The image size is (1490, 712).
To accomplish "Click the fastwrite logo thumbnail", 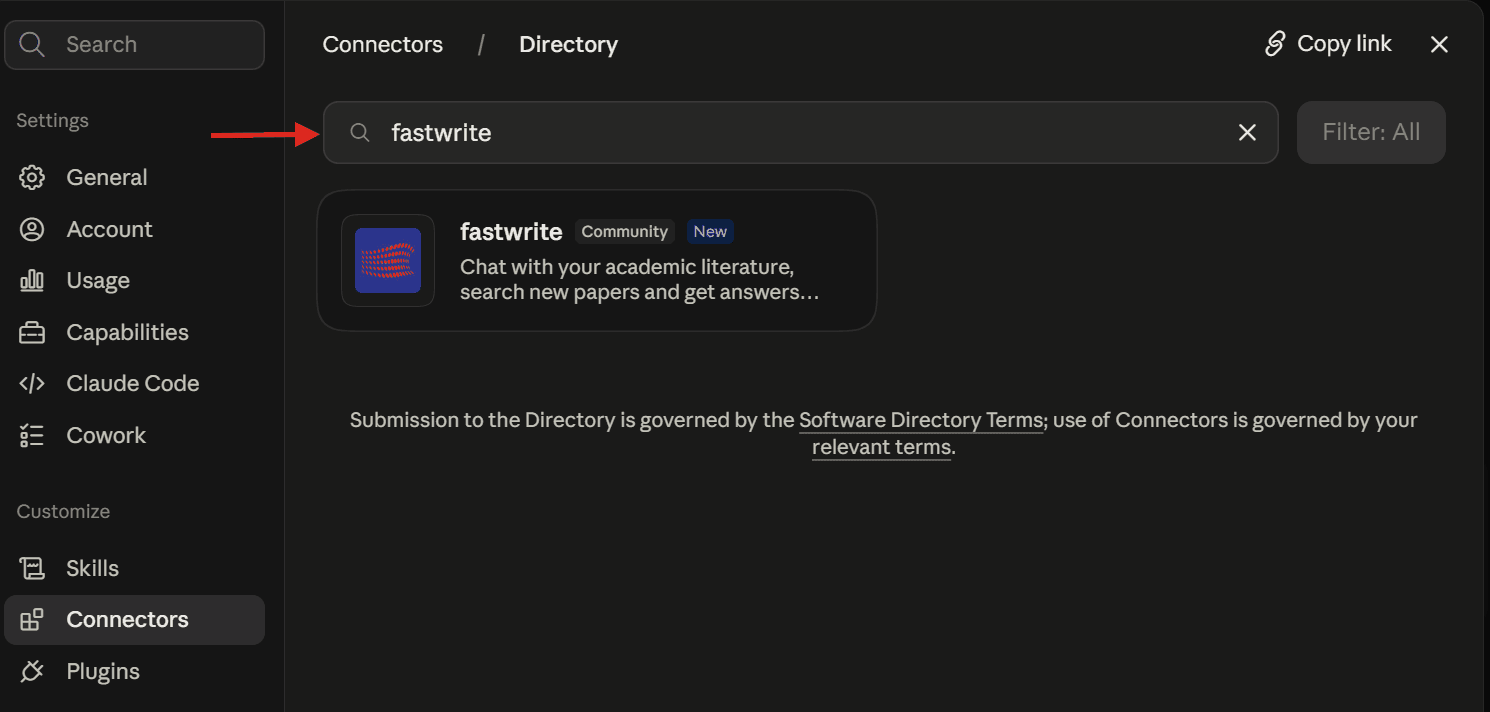I will (x=388, y=260).
